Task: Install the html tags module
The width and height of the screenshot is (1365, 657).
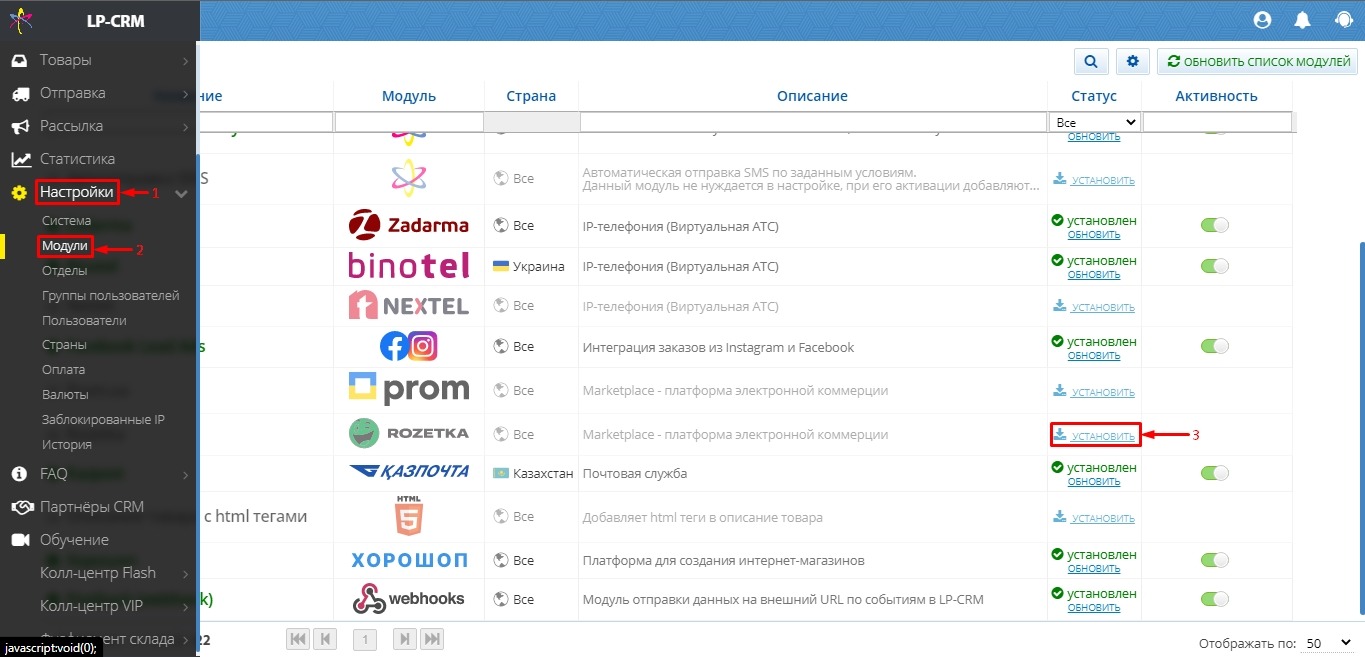Action: coord(1094,518)
